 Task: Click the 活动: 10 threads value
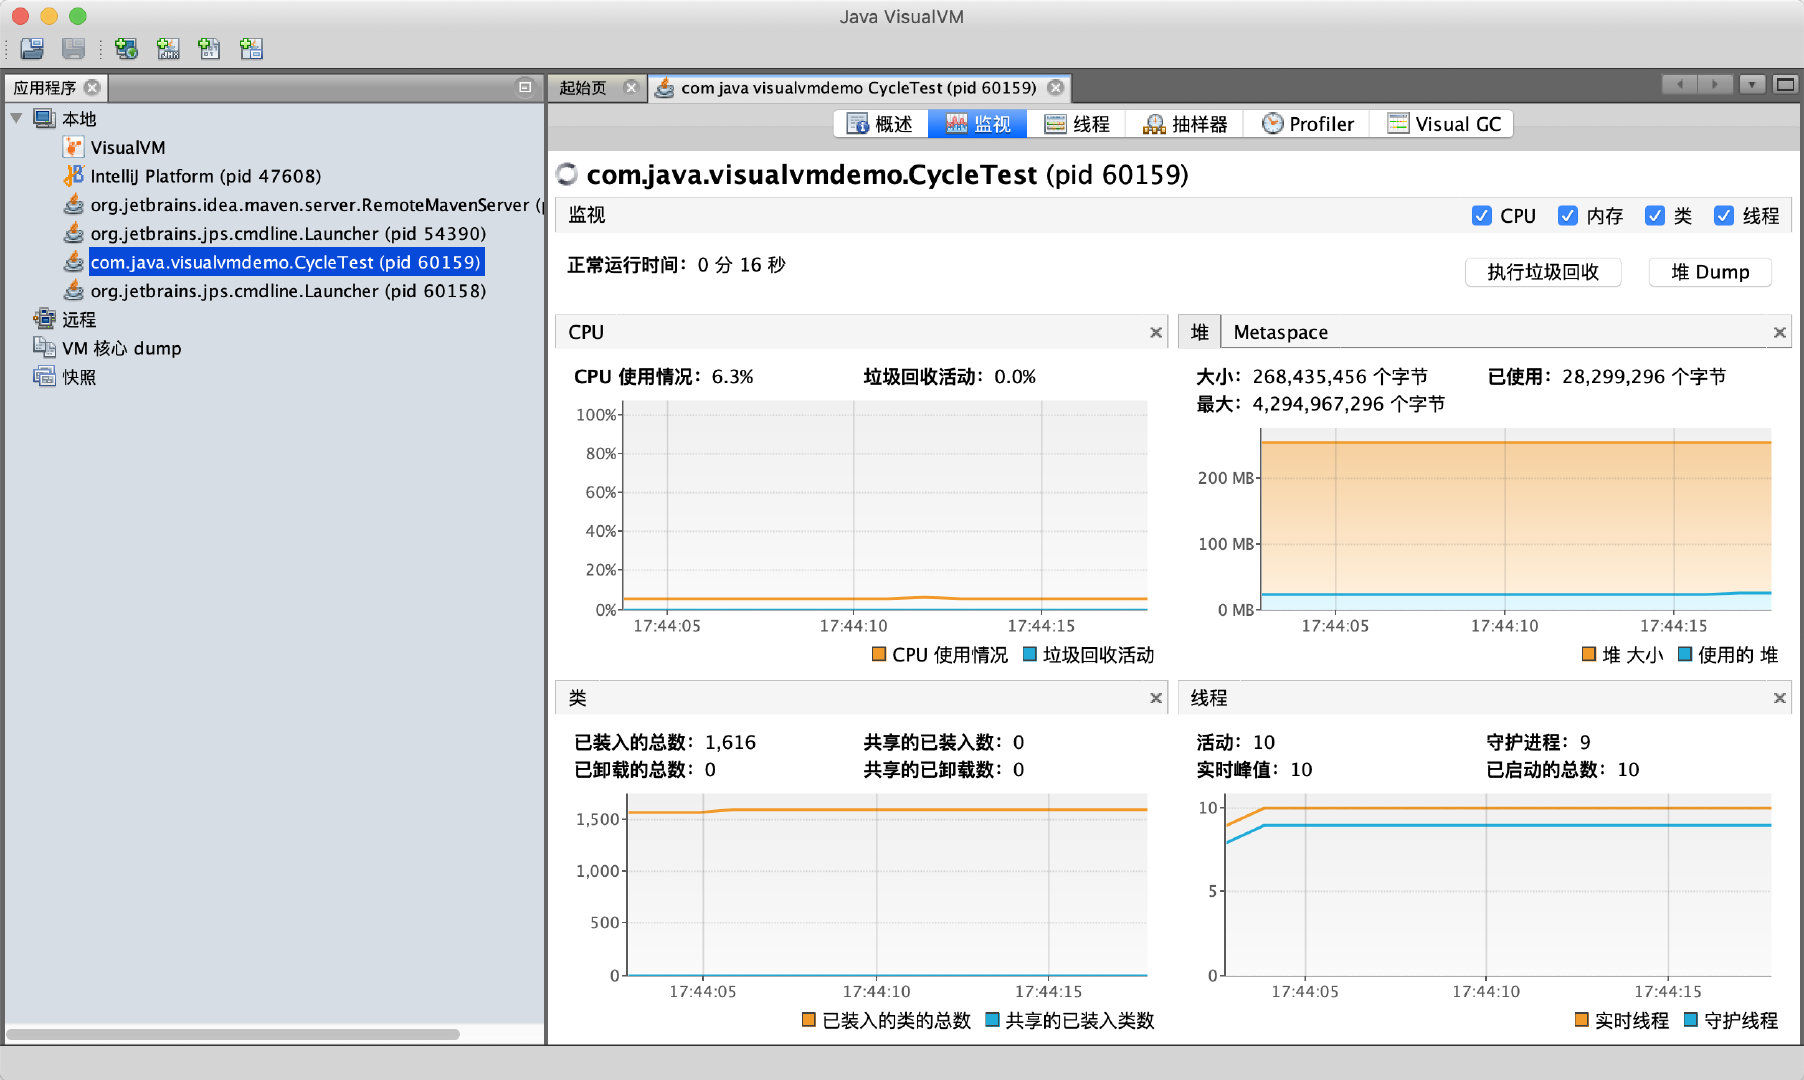point(1235,742)
